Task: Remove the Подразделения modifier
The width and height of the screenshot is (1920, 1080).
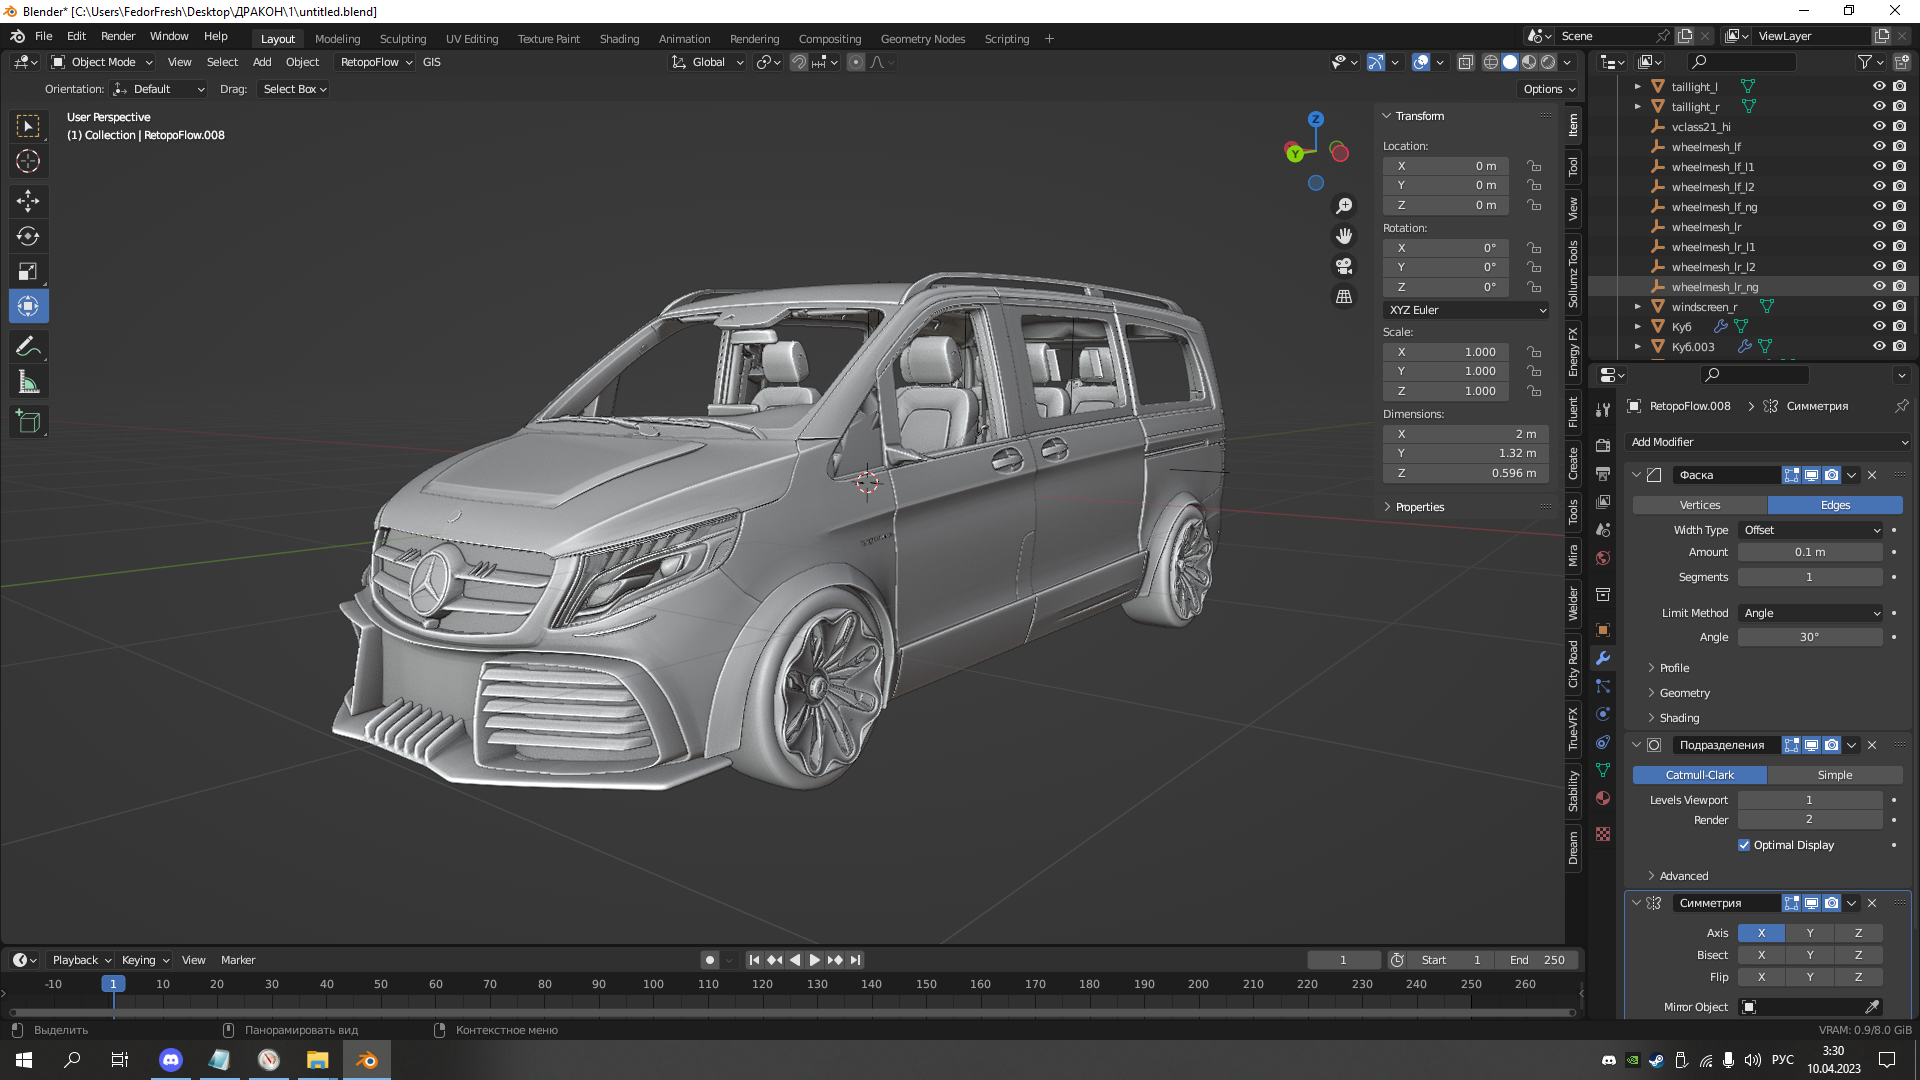Action: 1872,745
